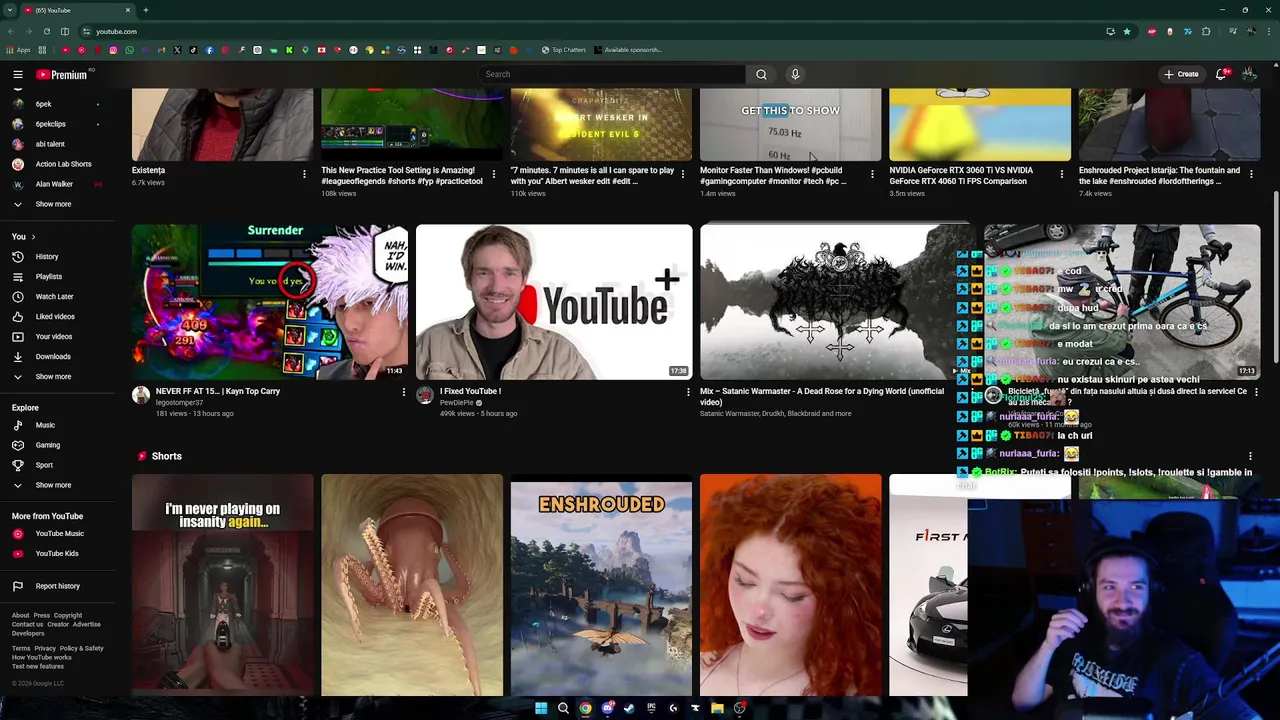Open the YouTube hamburger guide menu

pos(18,74)
